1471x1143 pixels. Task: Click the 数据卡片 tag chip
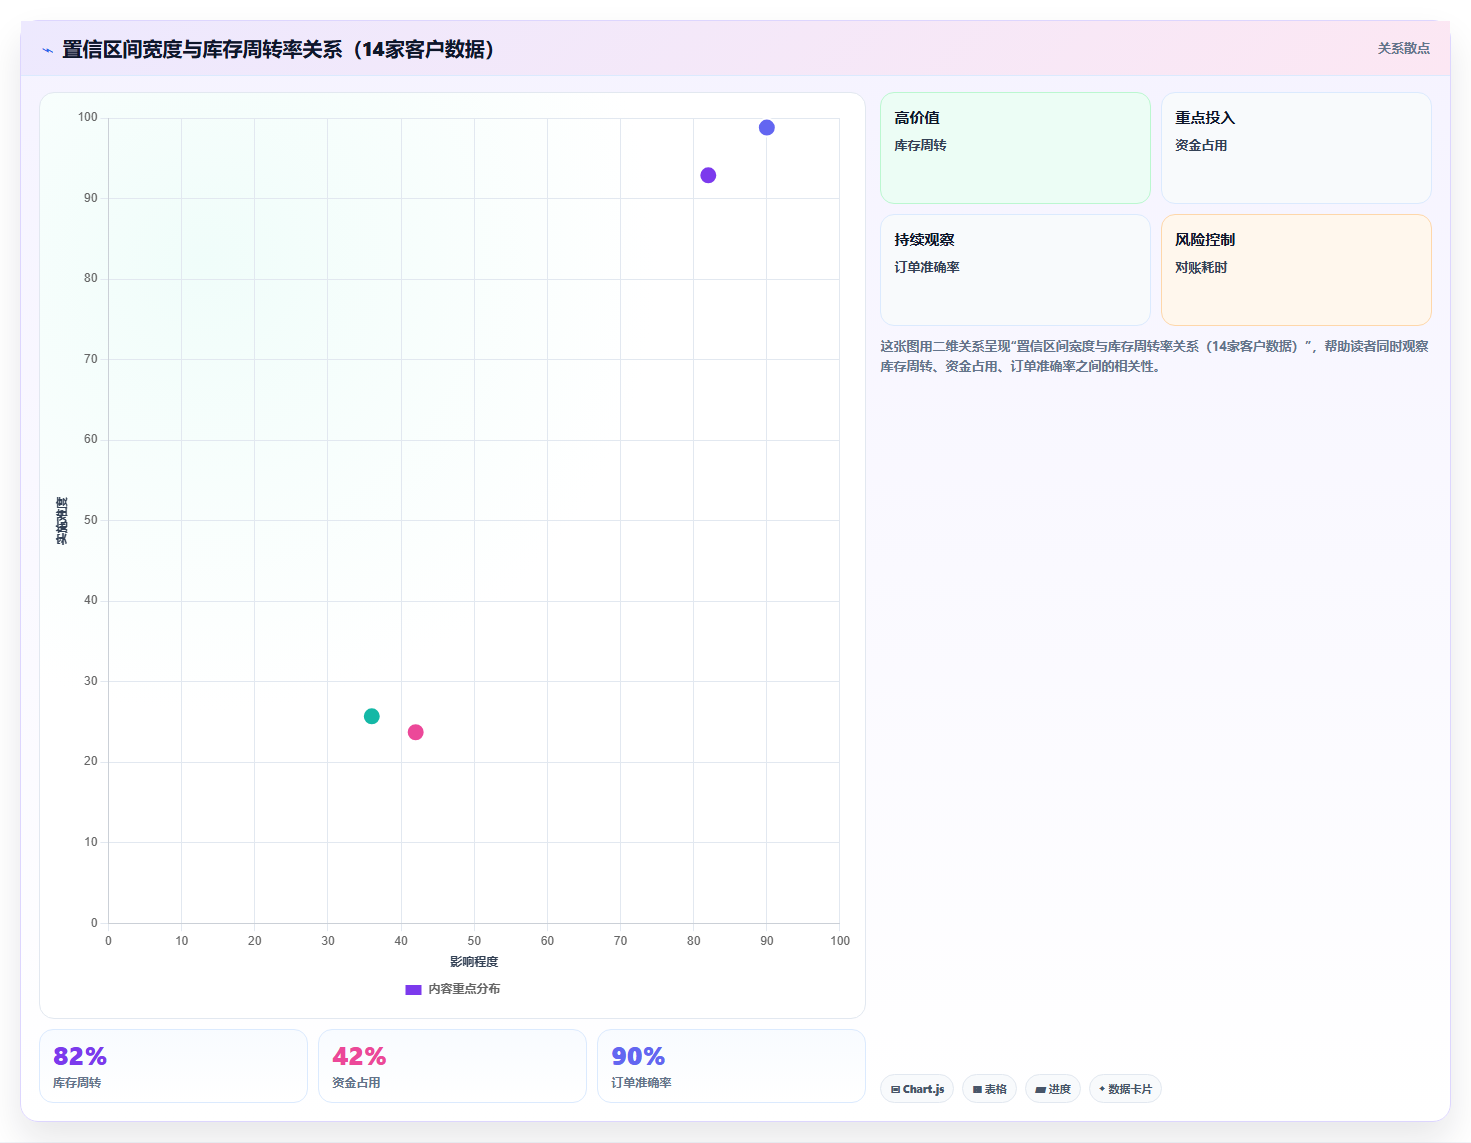1125,1089
